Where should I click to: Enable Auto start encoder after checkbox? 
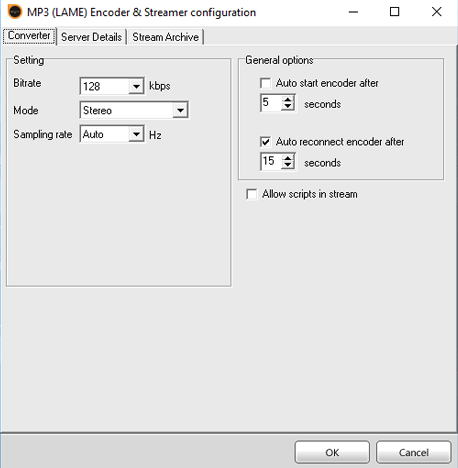coord(265,83)
